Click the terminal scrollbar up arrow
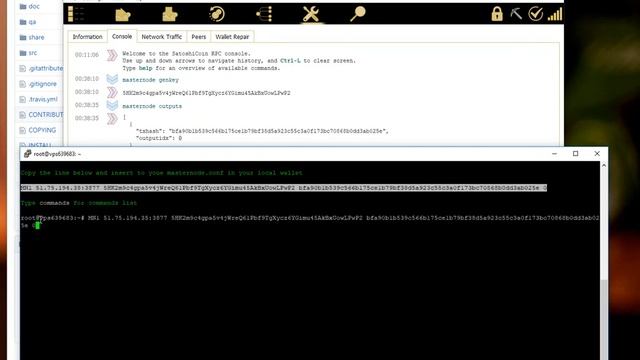The height and width of the screenshot is (360, 640). click(604, 165)
